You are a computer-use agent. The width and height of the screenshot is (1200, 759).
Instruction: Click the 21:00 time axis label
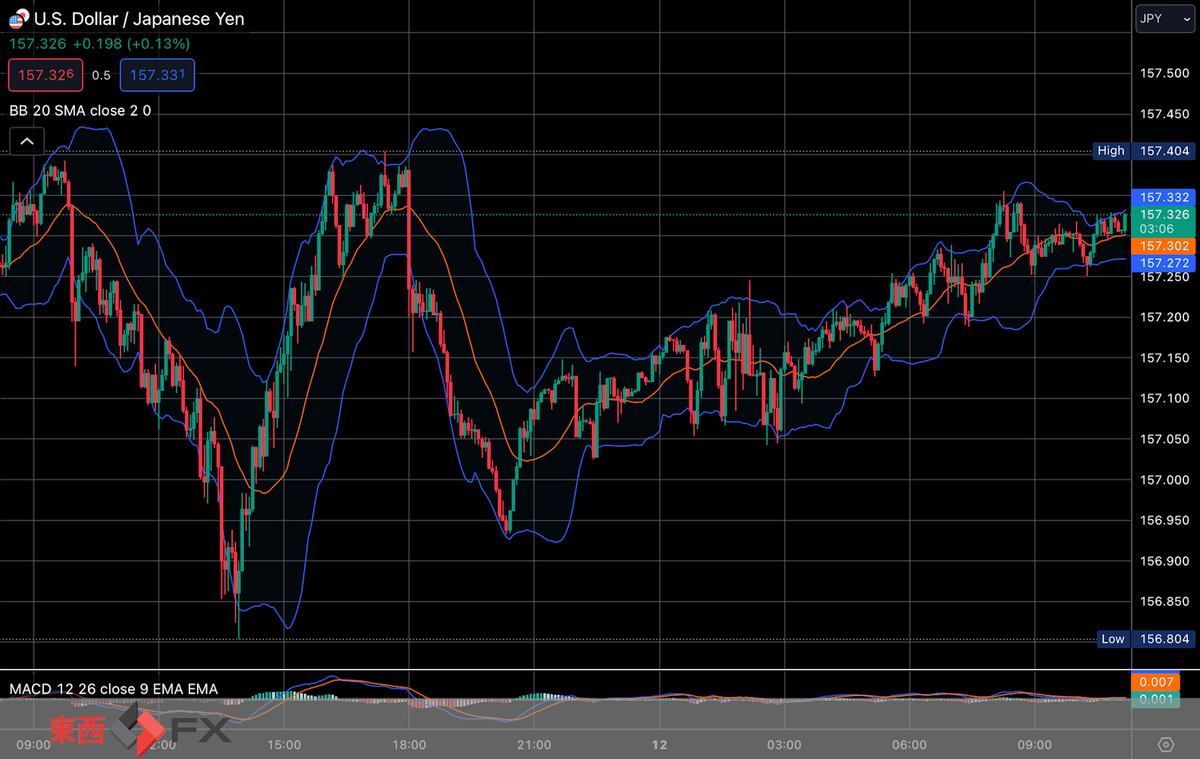point(534,744)
